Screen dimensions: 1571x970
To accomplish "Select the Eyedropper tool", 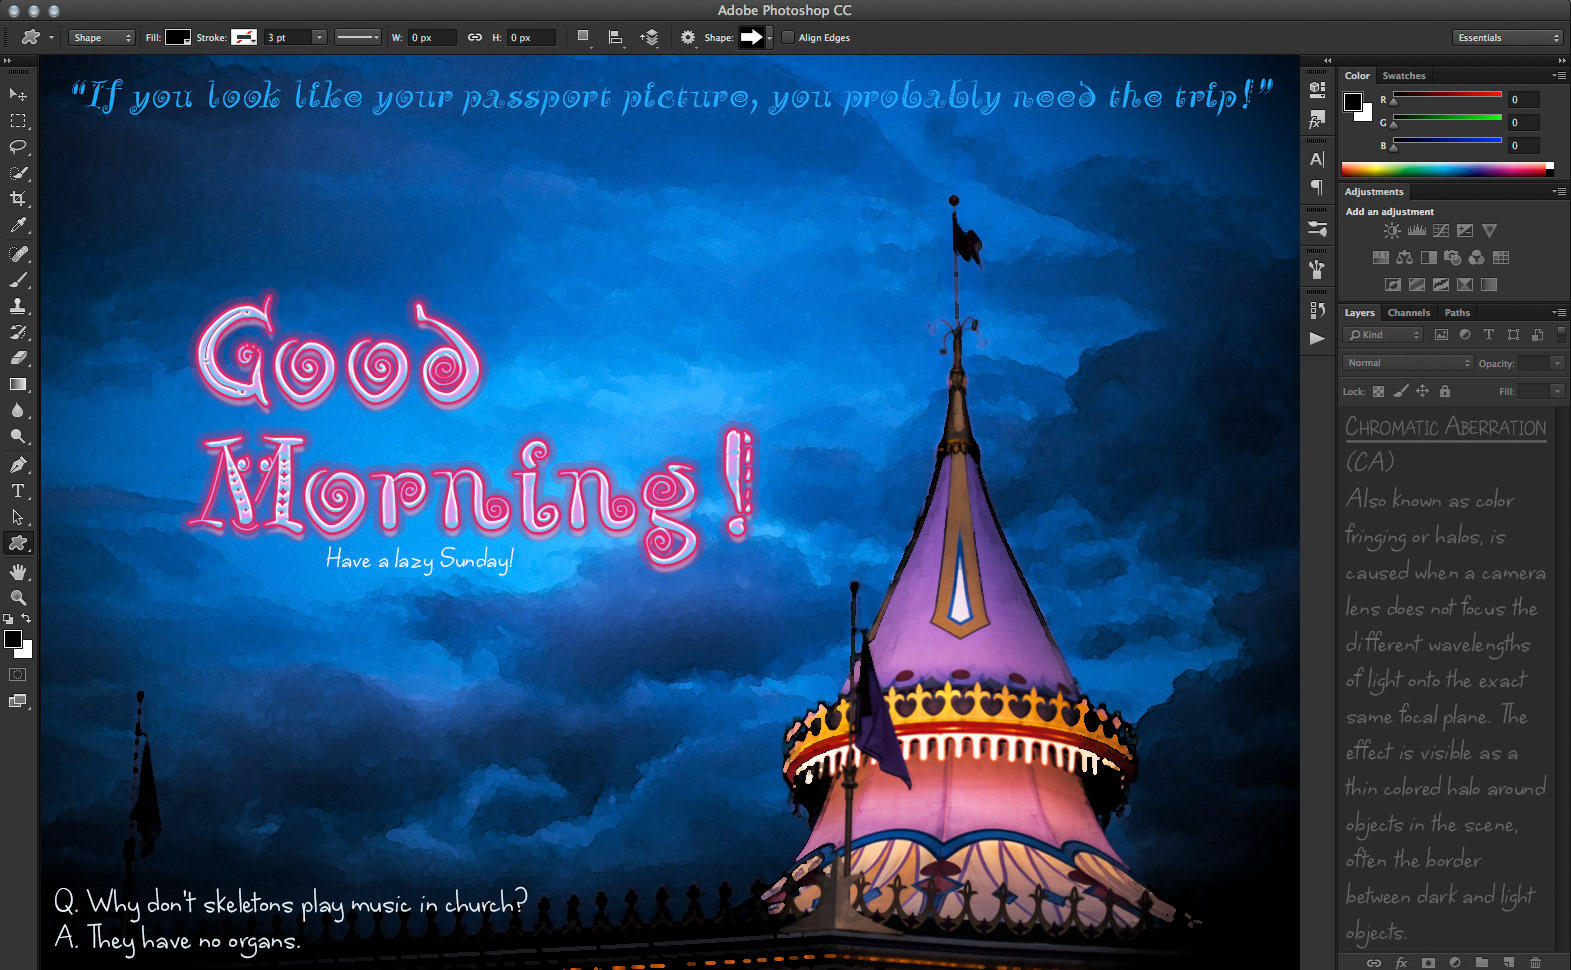I will tap(18, 226).
